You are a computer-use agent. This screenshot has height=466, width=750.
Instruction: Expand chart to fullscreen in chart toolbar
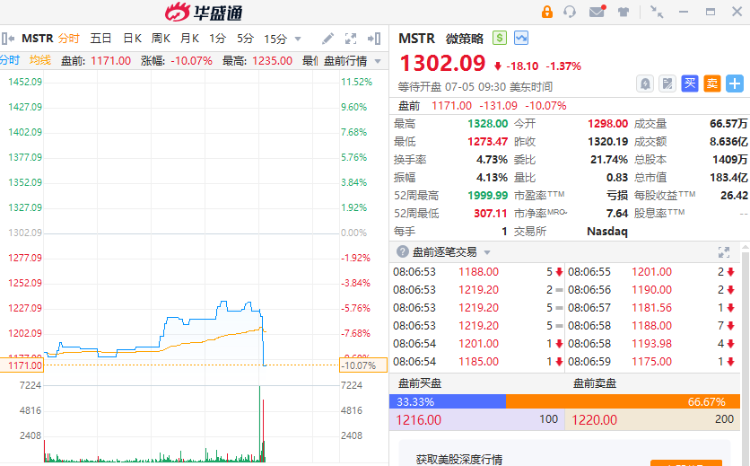351,38
